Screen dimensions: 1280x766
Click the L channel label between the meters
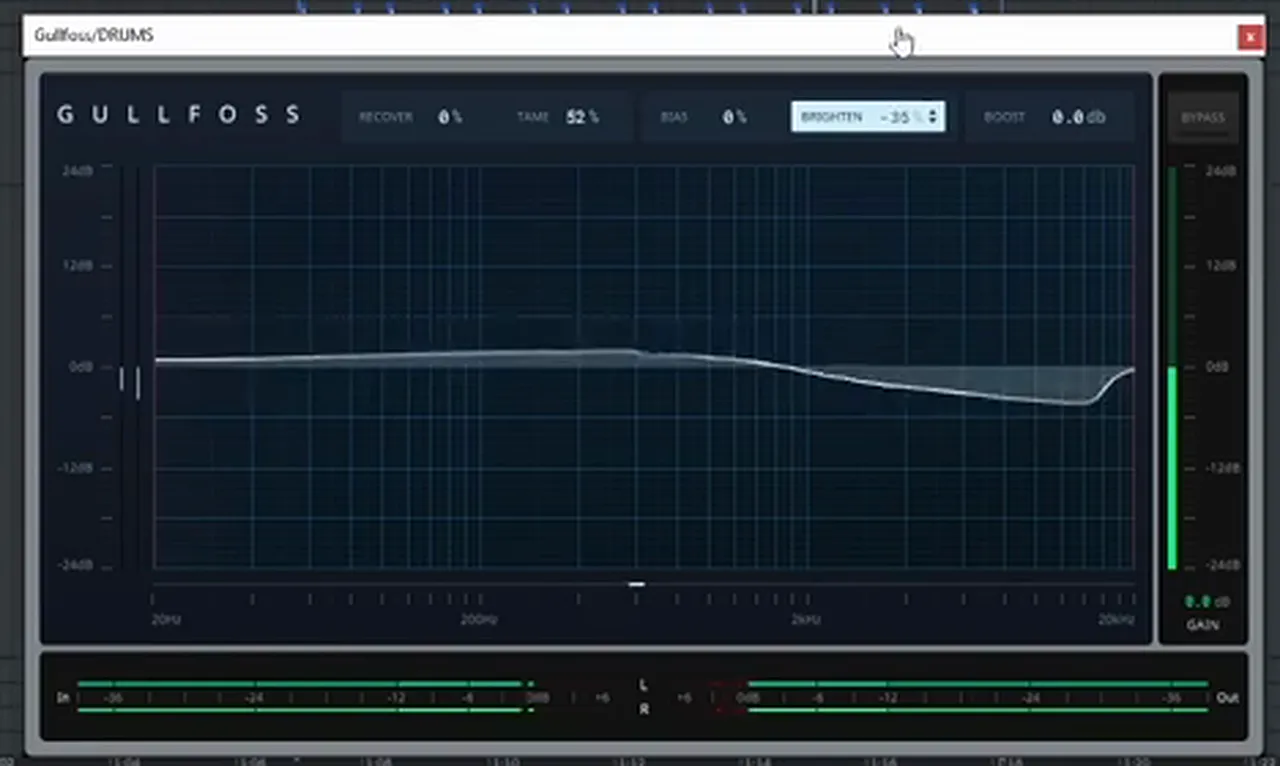[643, 685]
